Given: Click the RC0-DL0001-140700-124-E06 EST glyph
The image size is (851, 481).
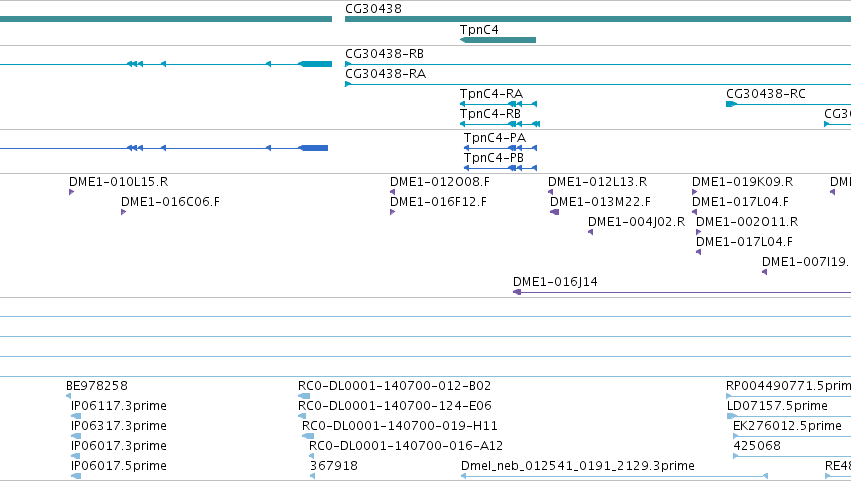Looking at the screenshot, I should click(x=302, y=416).
